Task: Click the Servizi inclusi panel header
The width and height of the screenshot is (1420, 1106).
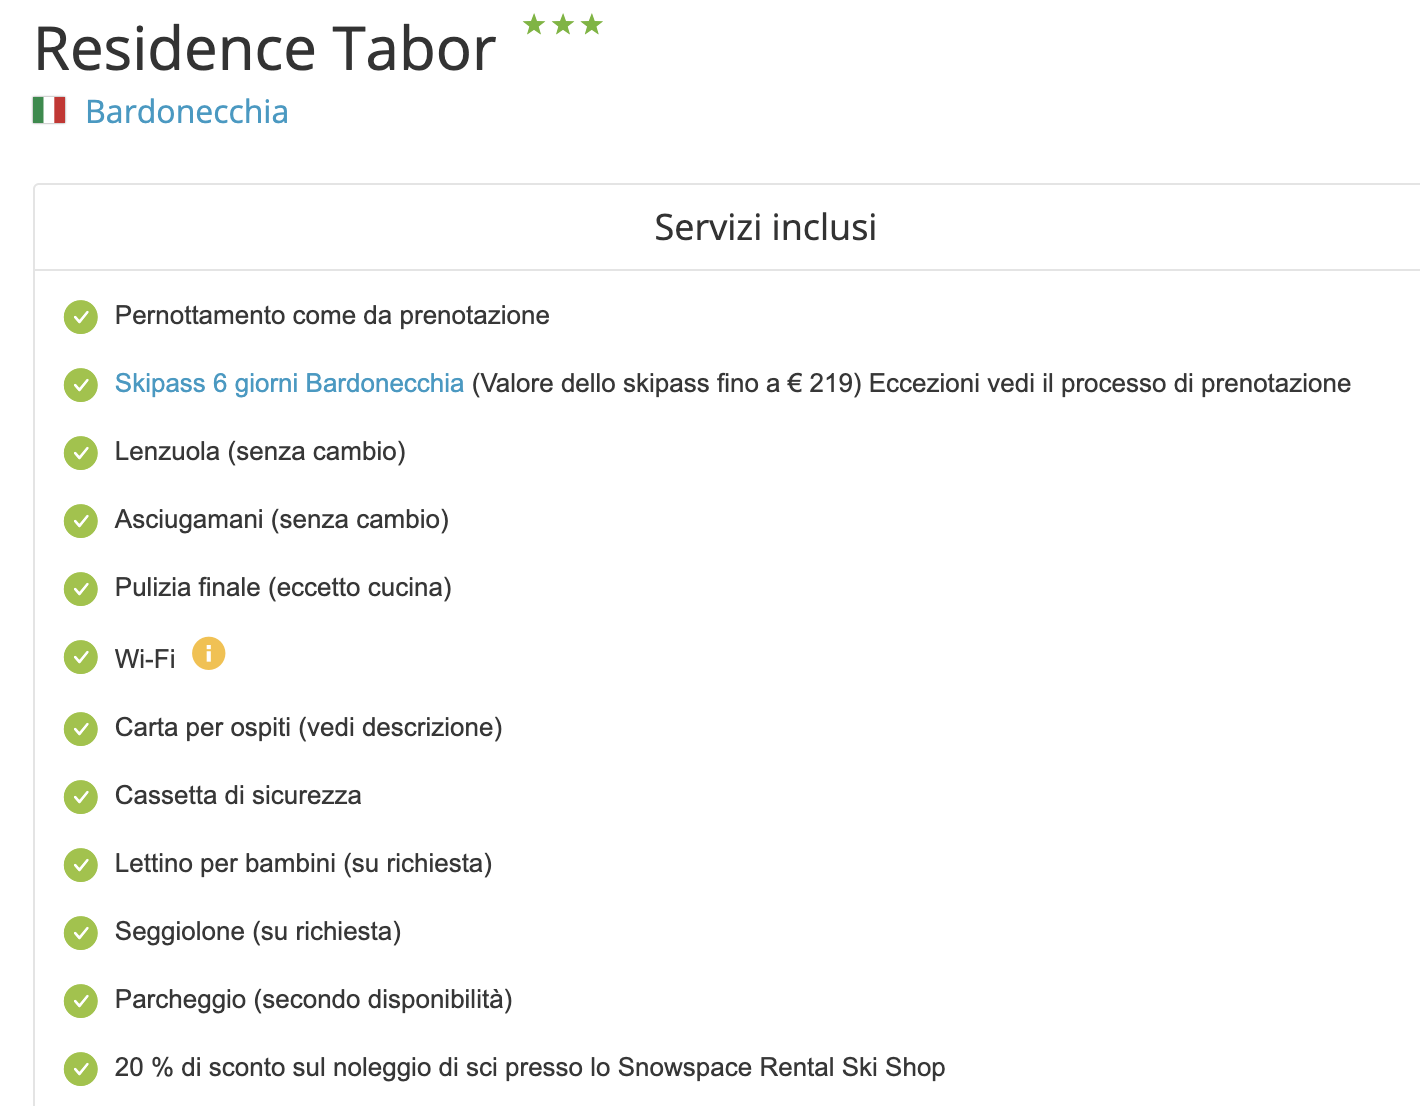Action: click(x=765, y=228)
